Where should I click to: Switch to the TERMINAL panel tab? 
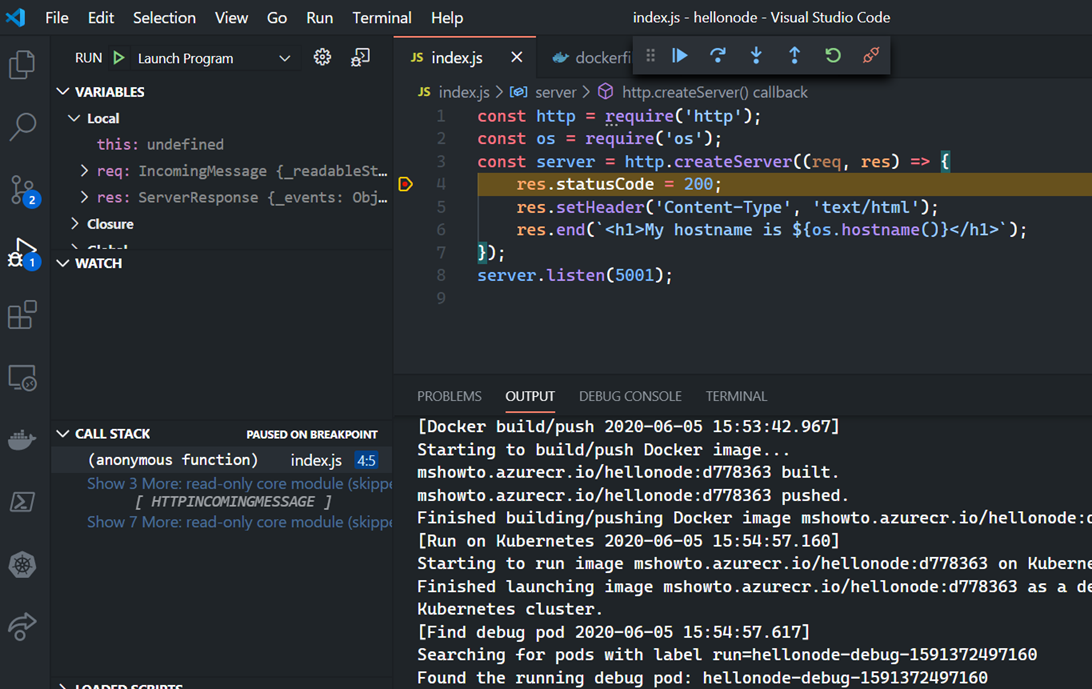tap(736, 396)
